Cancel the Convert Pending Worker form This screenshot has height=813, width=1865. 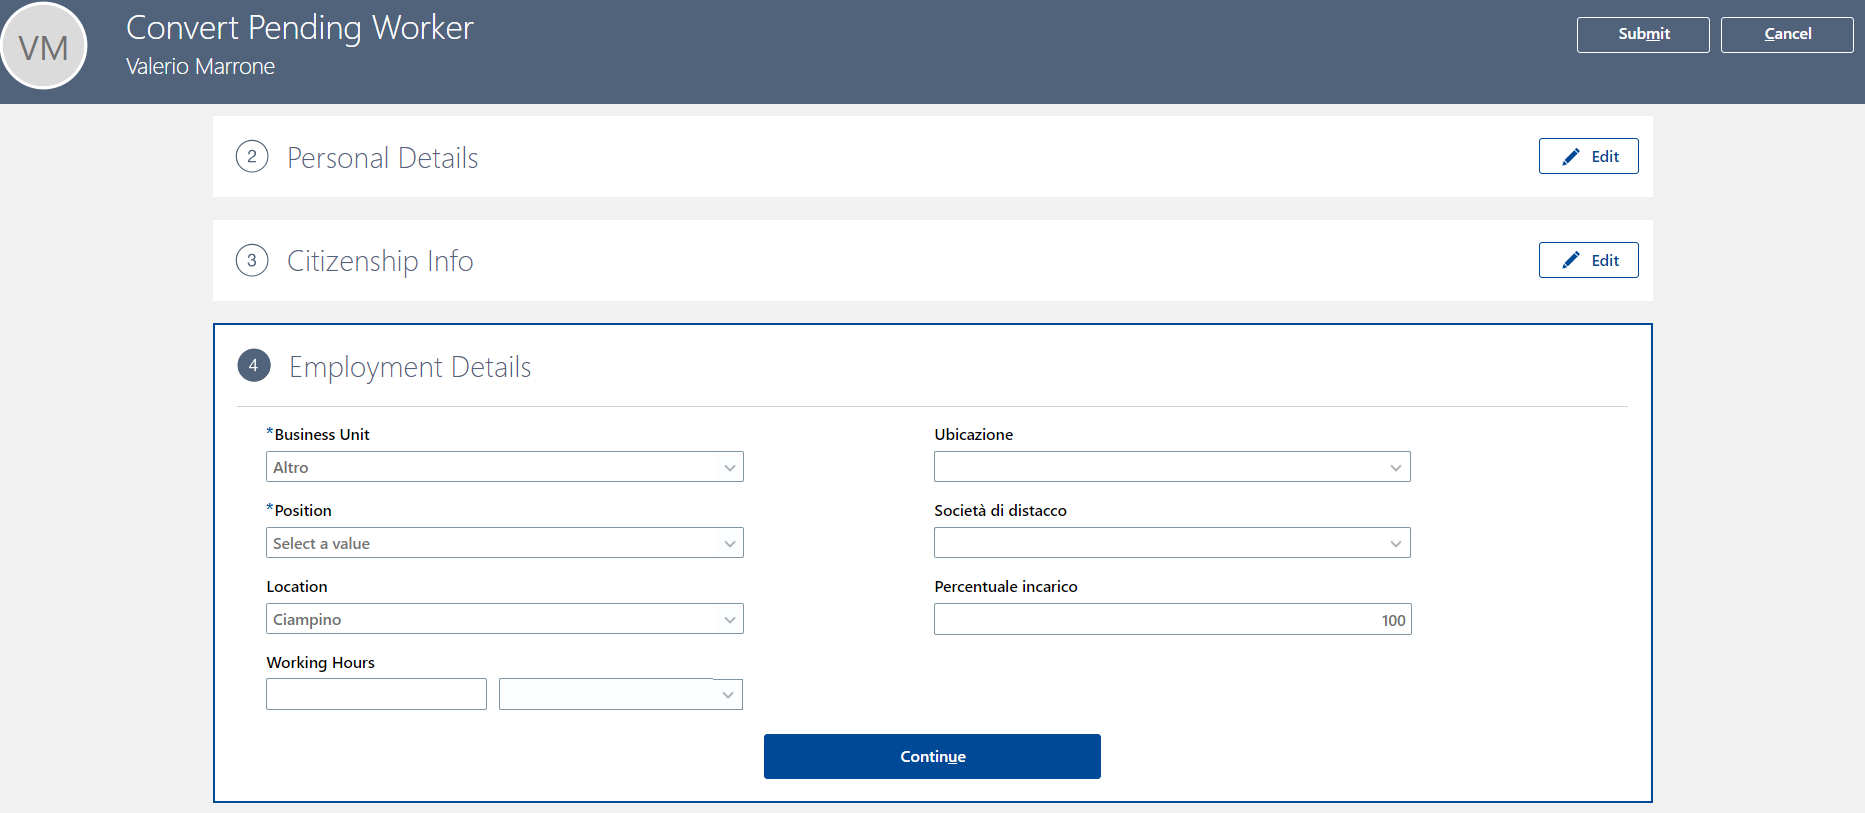(x=1787, y=34)
